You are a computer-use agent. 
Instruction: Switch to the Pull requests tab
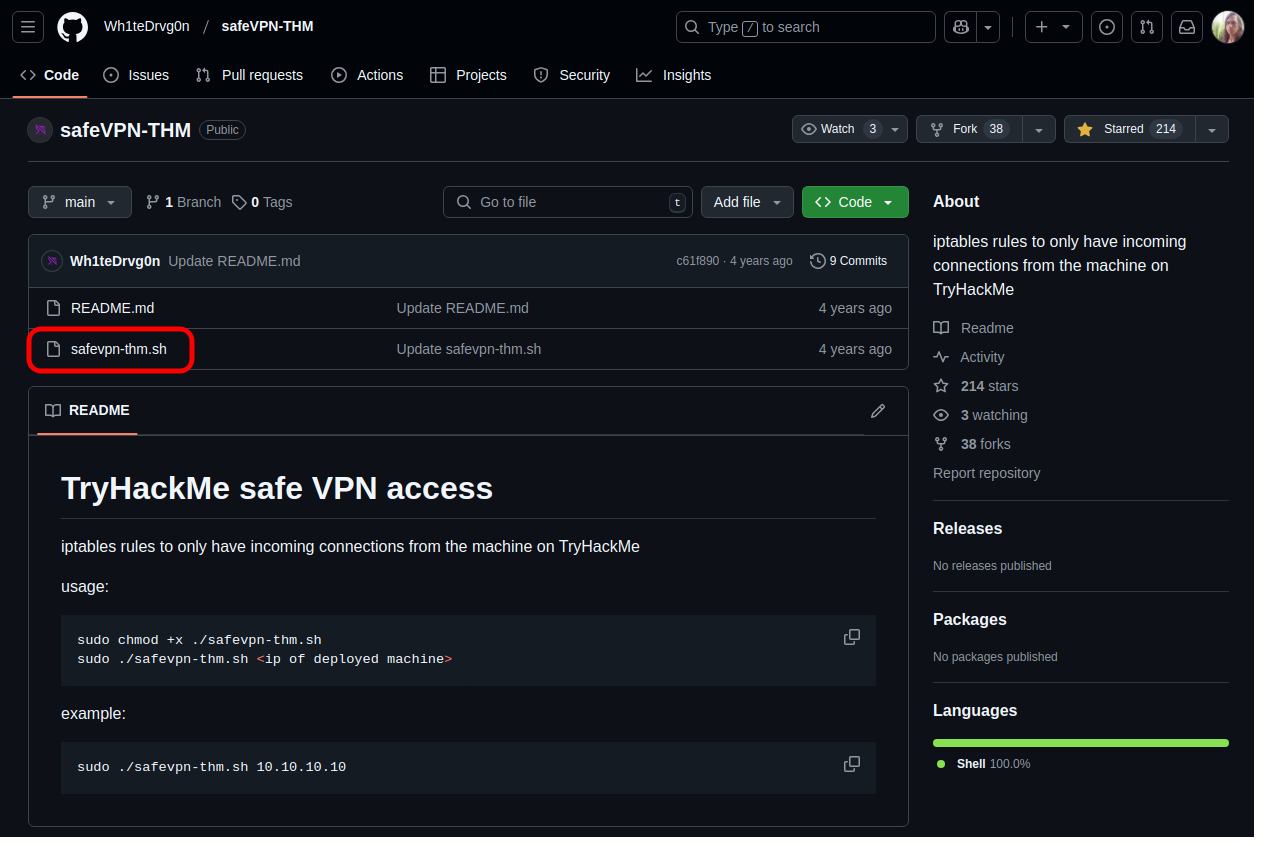click(x=249, y=75)
